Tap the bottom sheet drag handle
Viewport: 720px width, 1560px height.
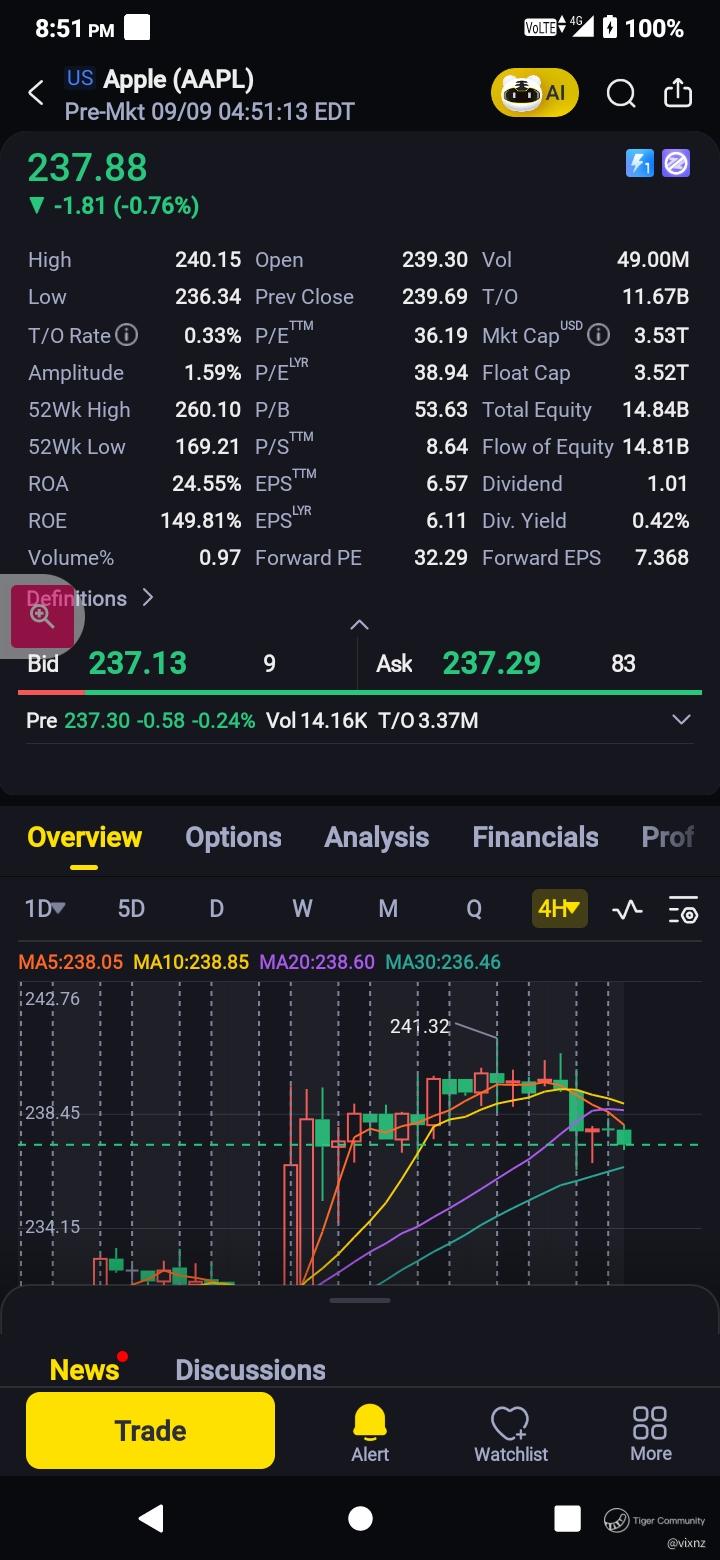tap(360, 1300)
